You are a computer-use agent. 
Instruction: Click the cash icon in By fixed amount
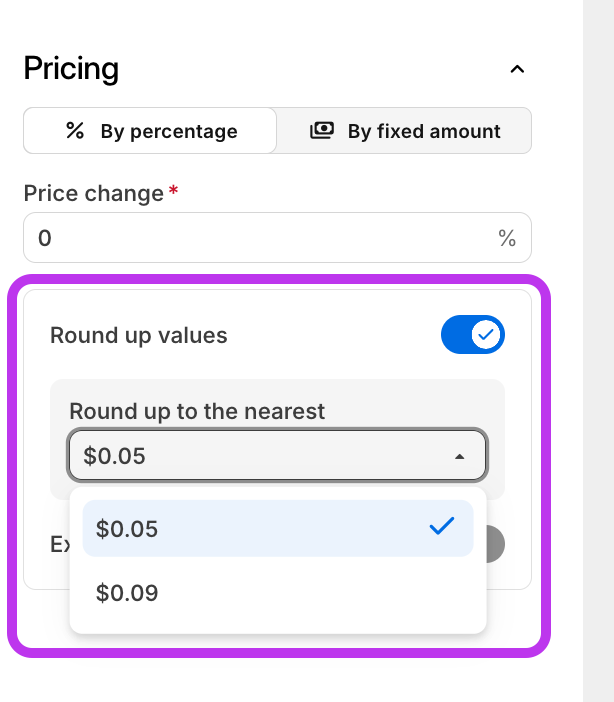point(321,131)
